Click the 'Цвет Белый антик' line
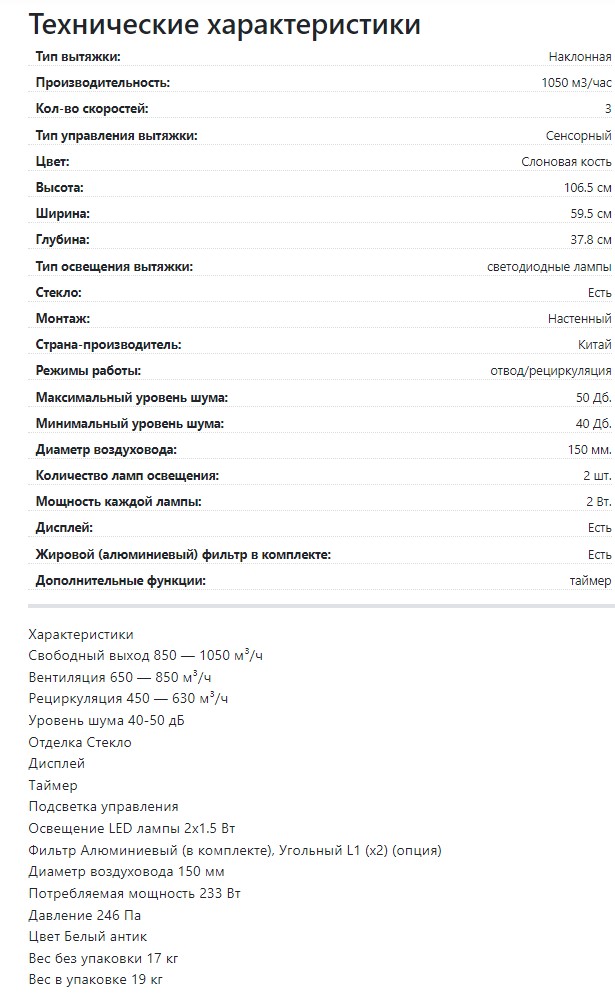615x1005 pixels. click(88, 937)
